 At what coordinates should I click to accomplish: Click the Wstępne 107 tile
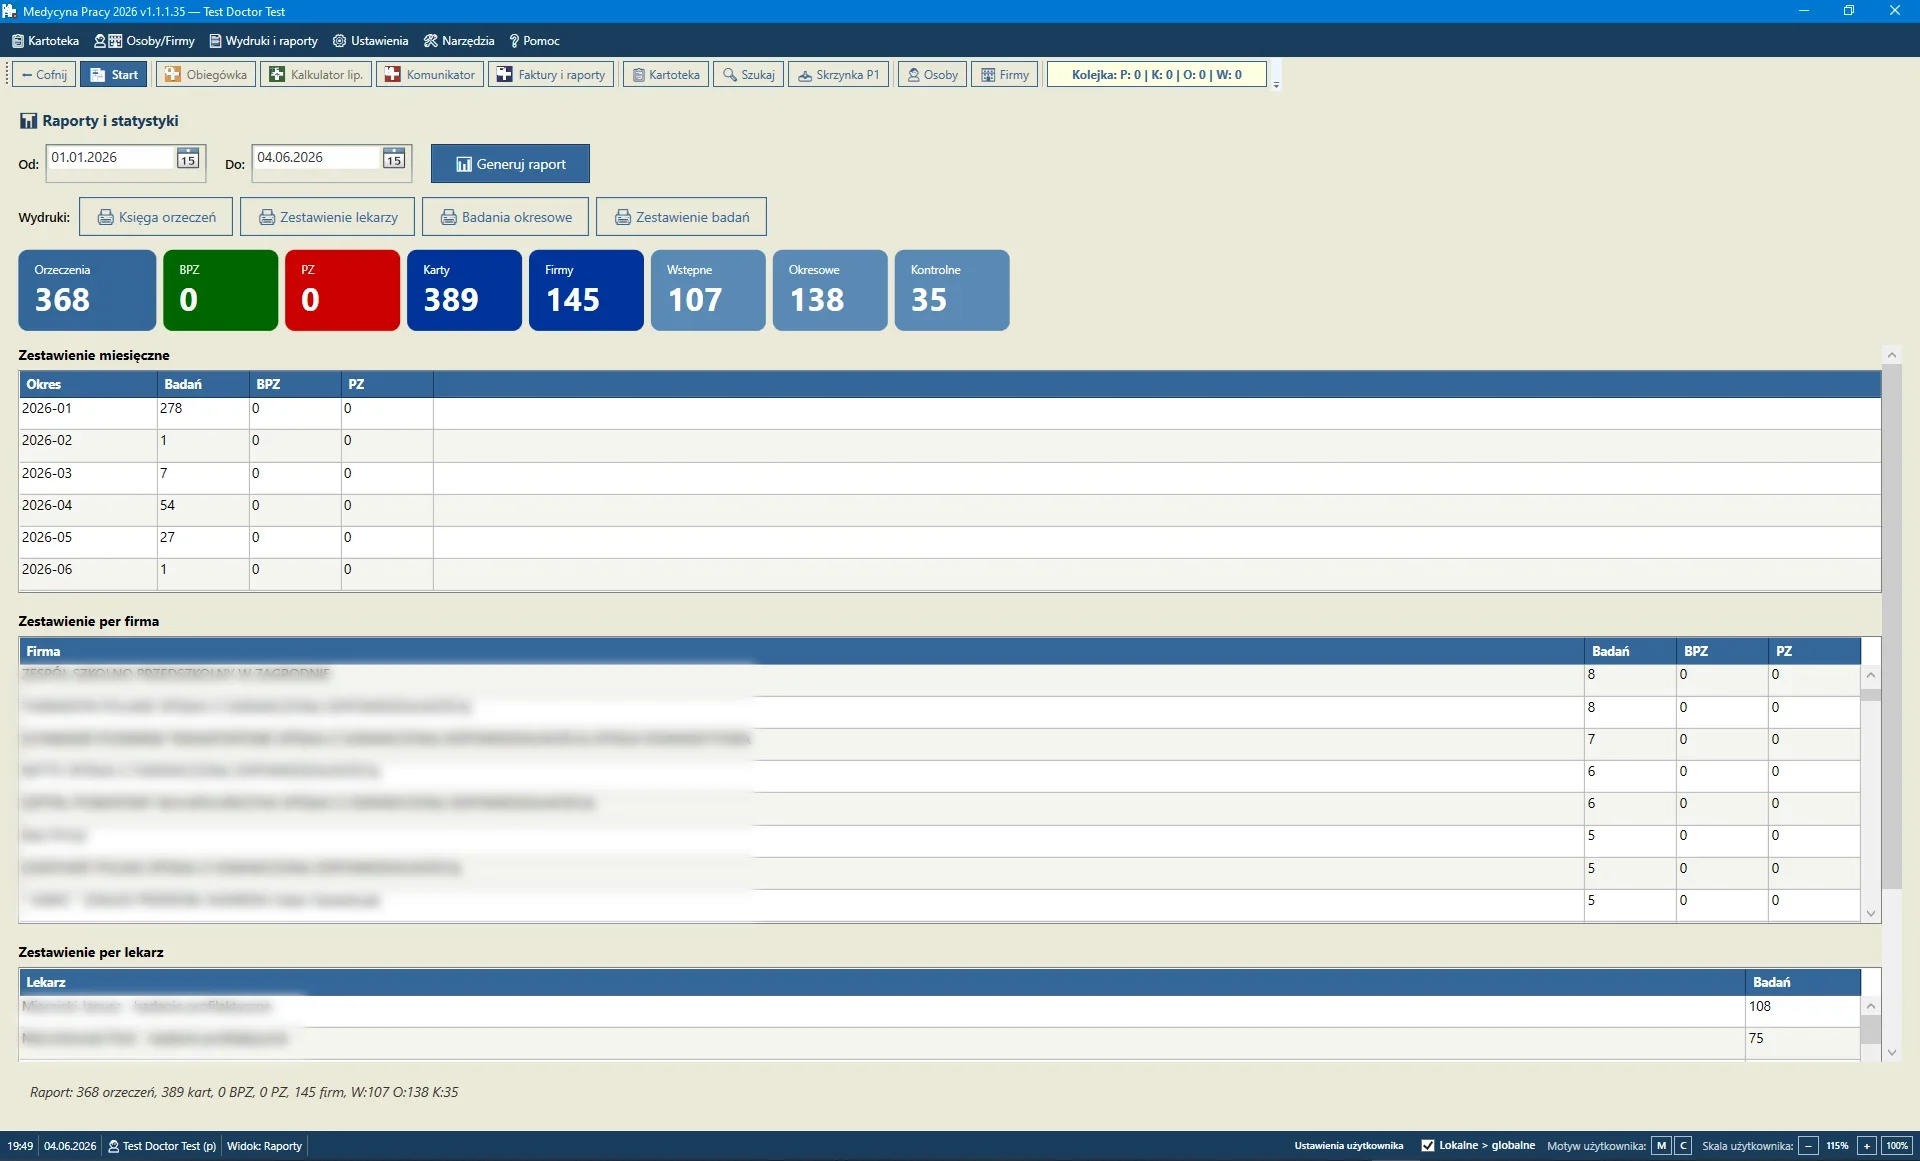(x=709, y=290)
